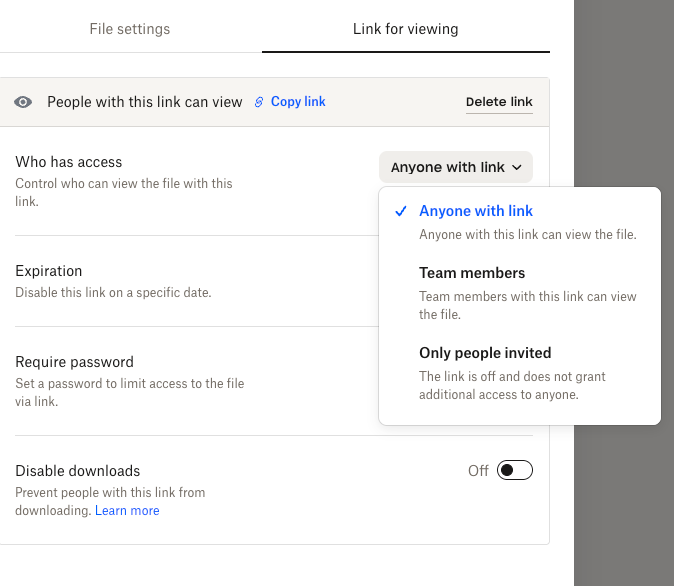674x586 pixels.
Task: Click the eye icon beside link description
Action: tap(24, 102)
